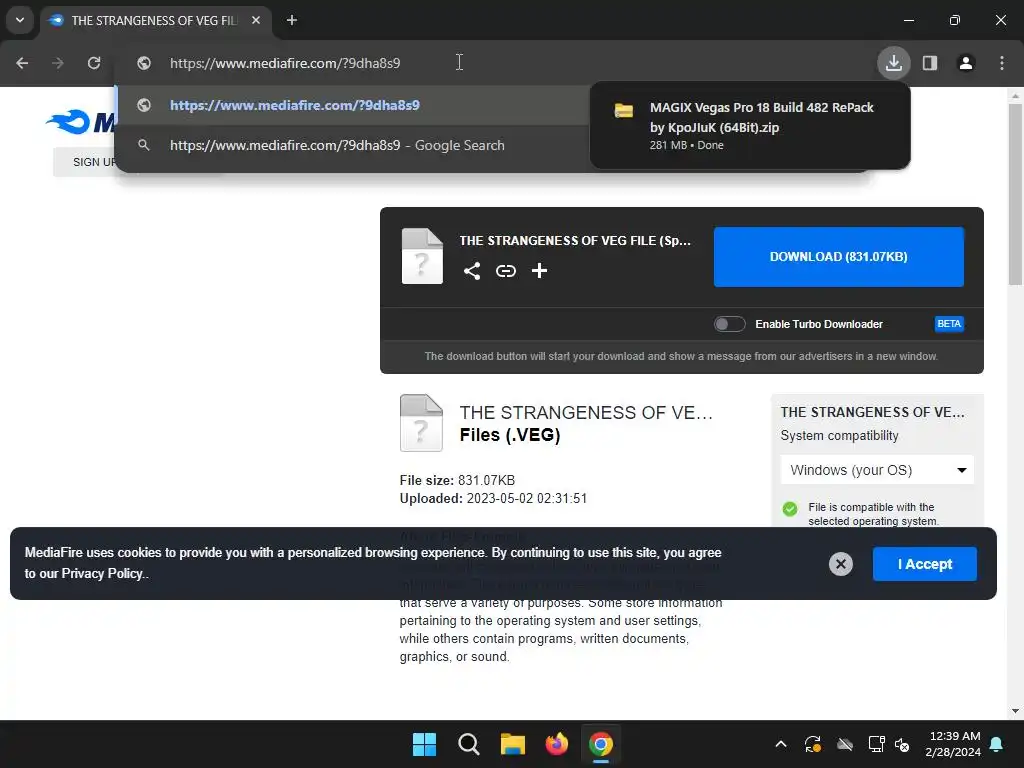Viewport: 1024px width, 768px height.
Task: Expand the tab search chevron
Action: point(20,20)
